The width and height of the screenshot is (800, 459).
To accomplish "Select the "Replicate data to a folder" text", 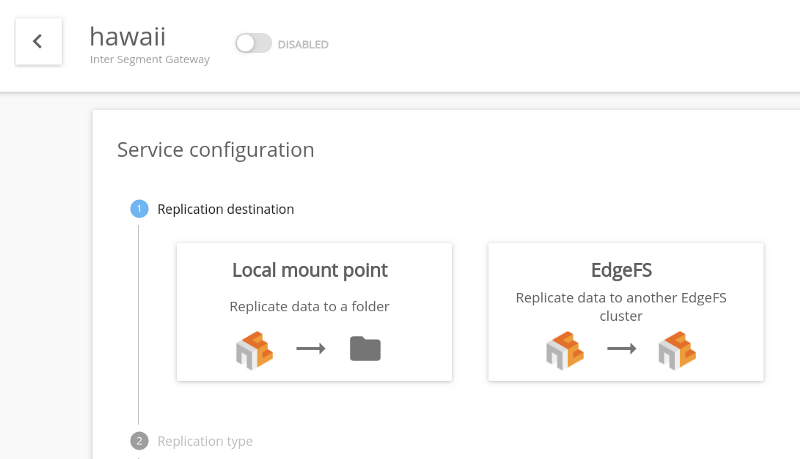I will (x=310, y=306).
